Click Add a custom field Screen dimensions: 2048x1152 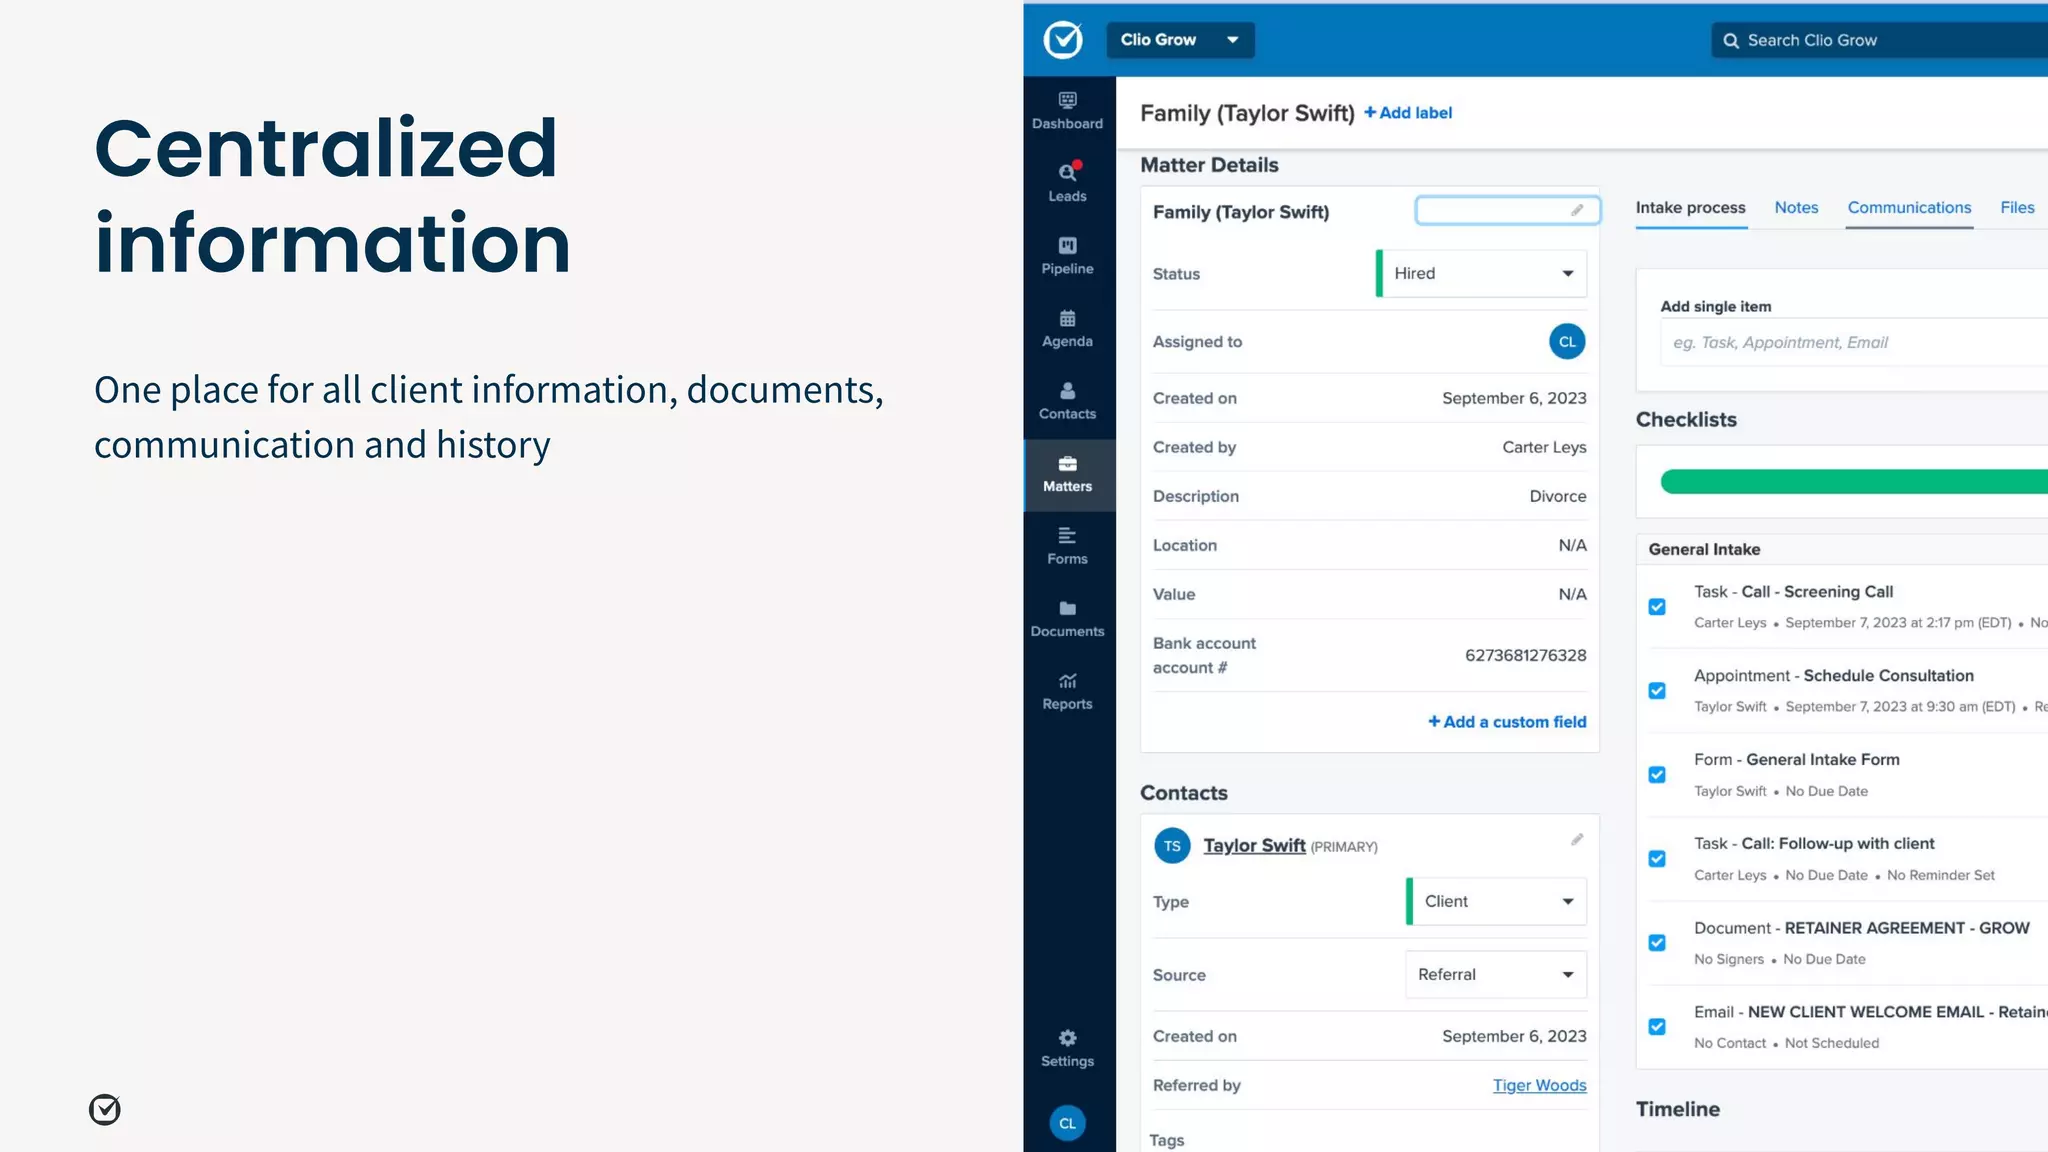point(1507,722)
